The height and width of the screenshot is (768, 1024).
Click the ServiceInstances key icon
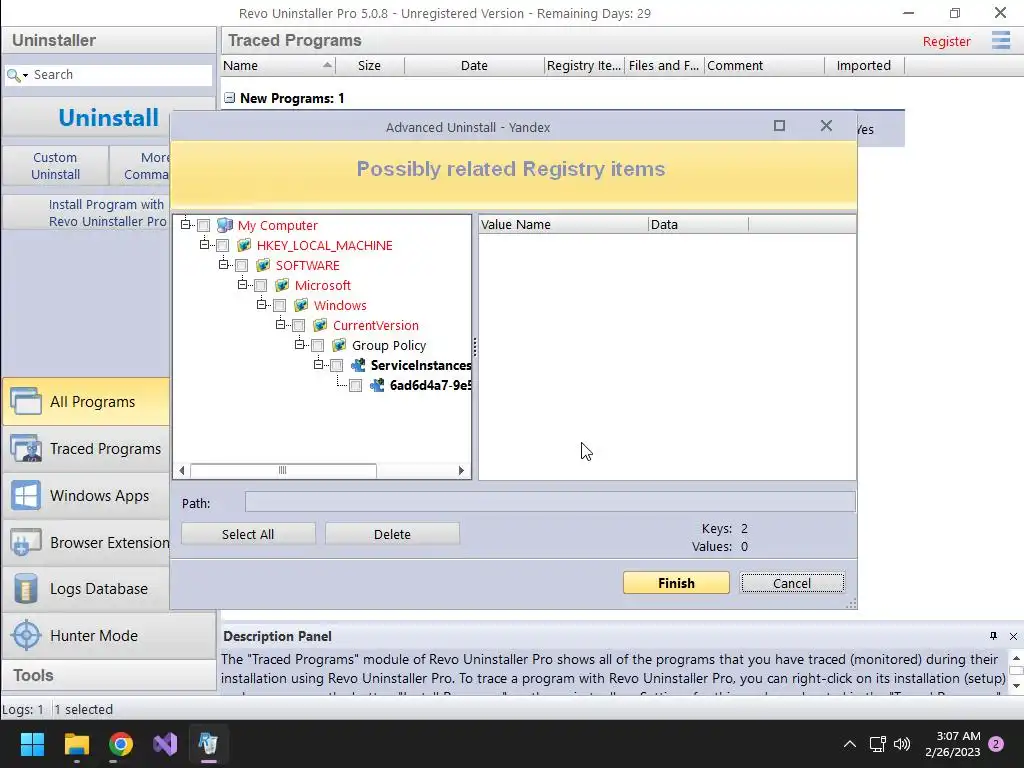point(358,365)
